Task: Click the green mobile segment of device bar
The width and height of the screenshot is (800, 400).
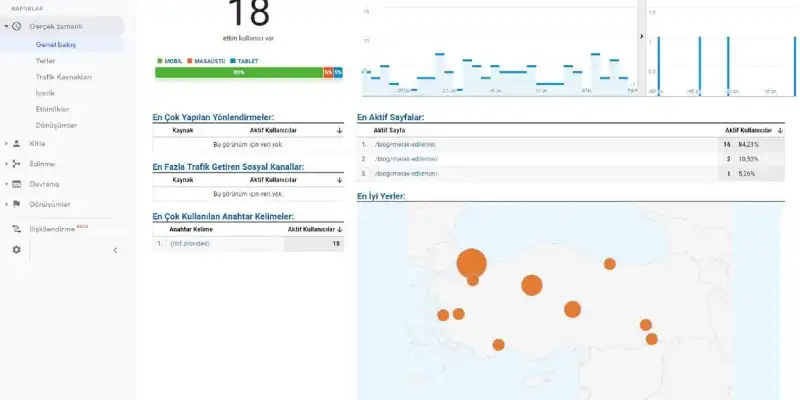Action: (238, 72)
